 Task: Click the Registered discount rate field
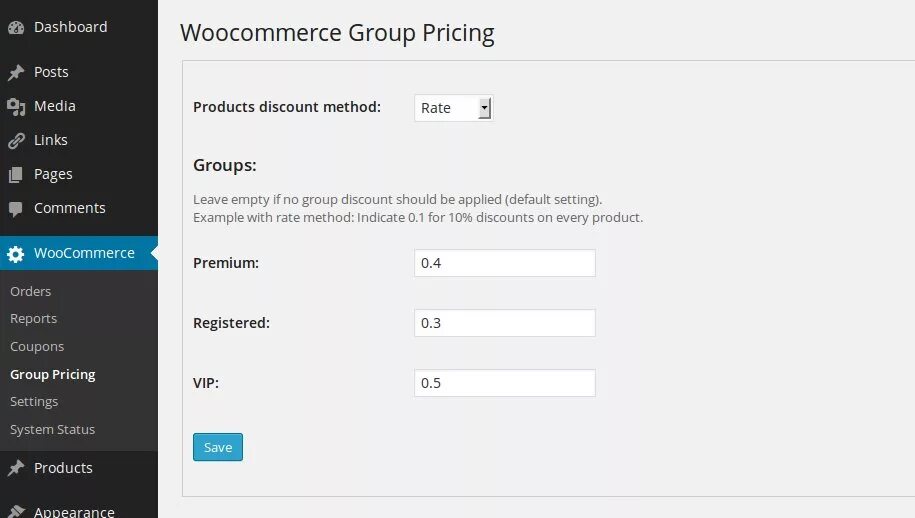tap(504, 323)
